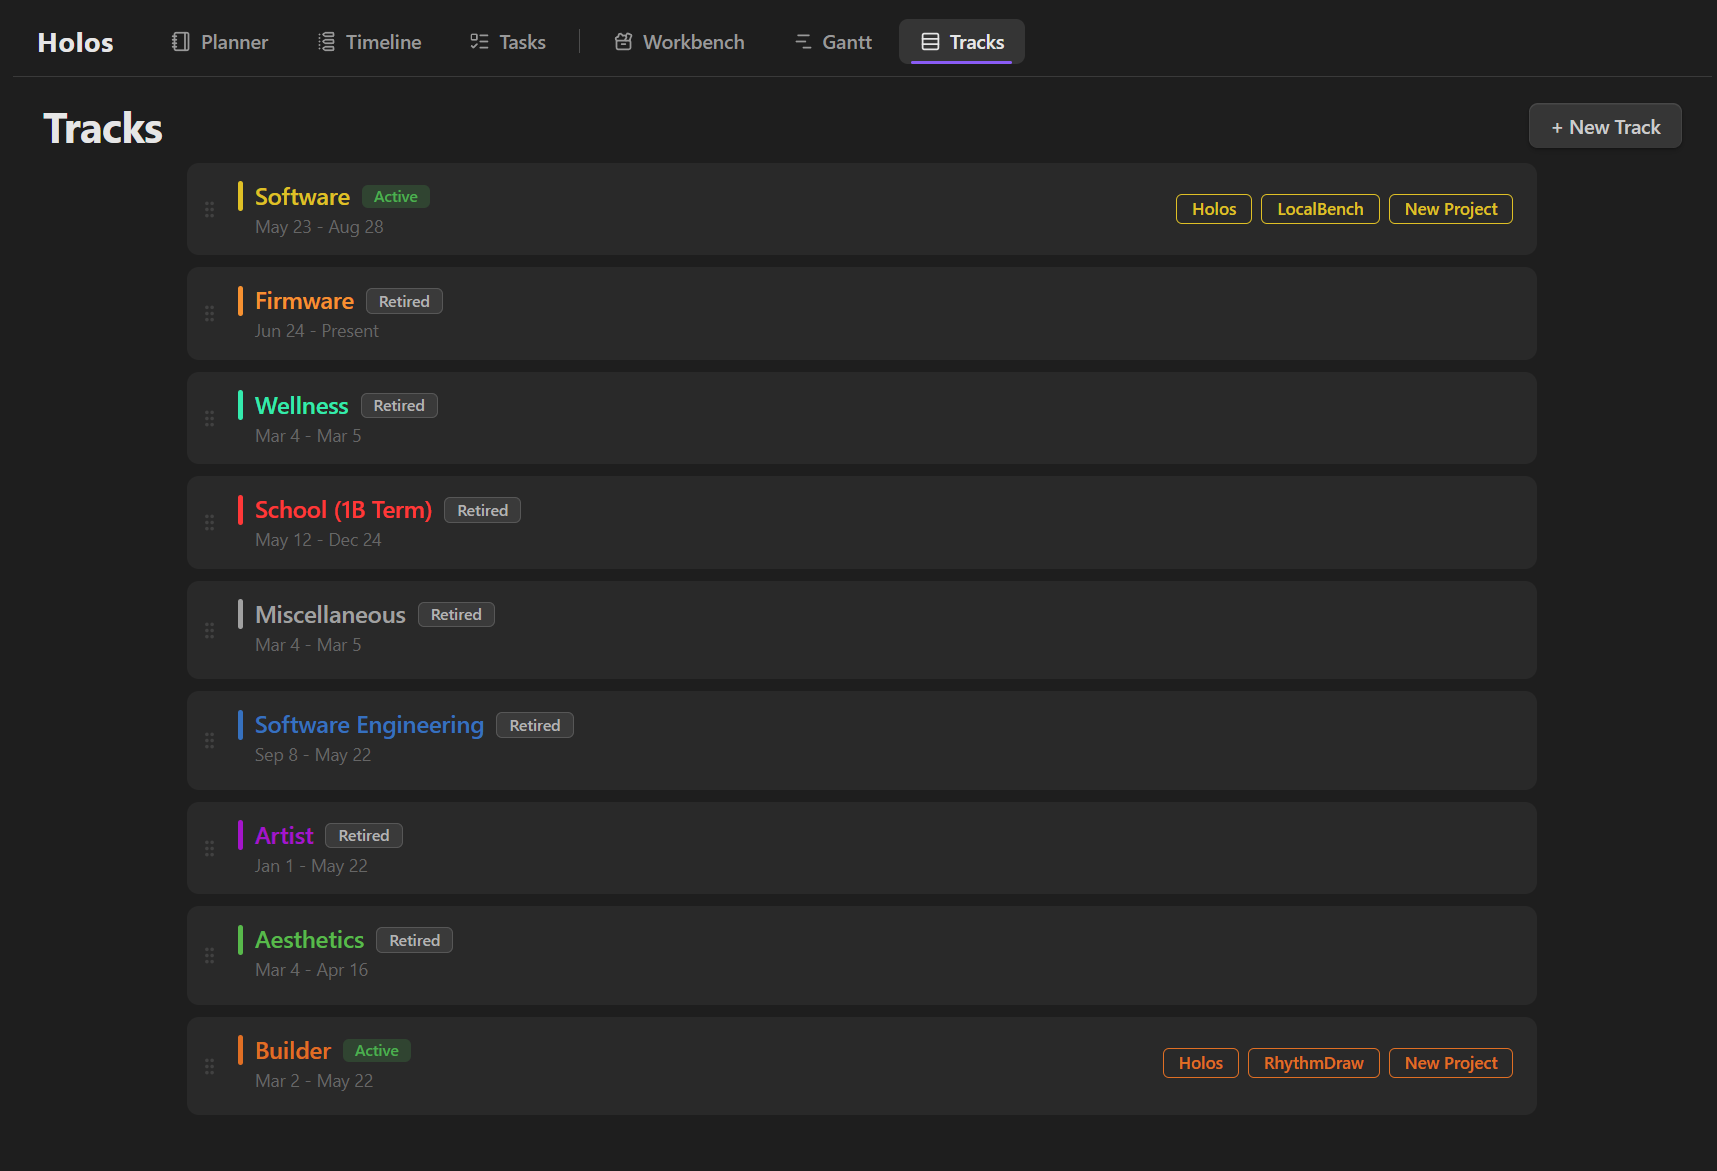
Task: Click the date range Sep 8 - May 22
Action: coord(313,755)
